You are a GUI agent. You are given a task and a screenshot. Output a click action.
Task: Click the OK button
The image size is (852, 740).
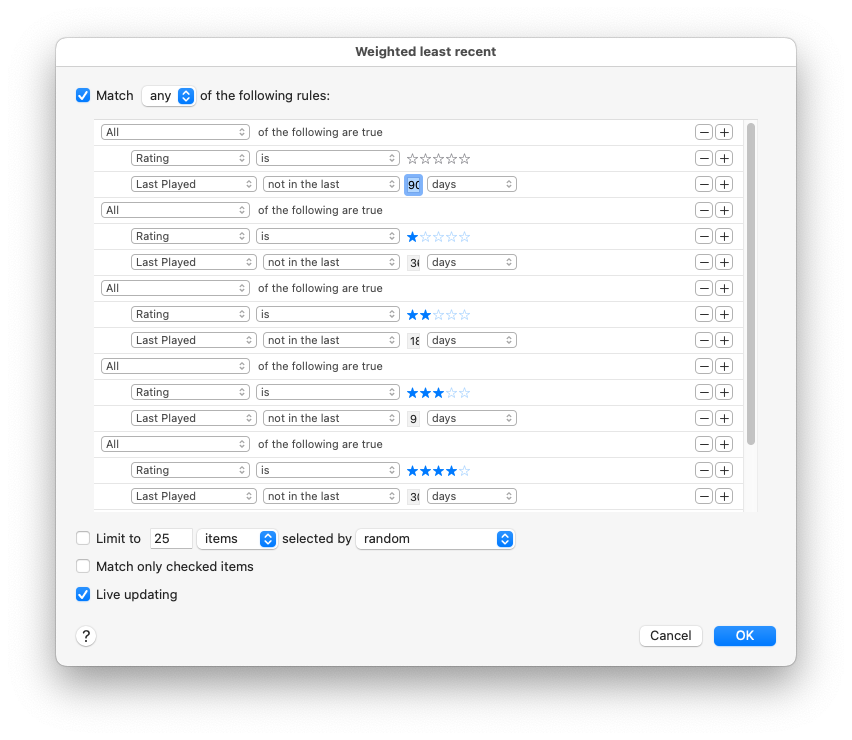click(x=744, y=636)
